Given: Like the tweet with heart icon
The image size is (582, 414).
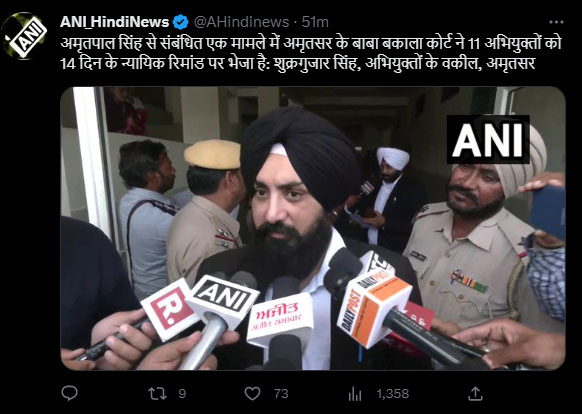Looking at the screenshot, I should 252,394.
